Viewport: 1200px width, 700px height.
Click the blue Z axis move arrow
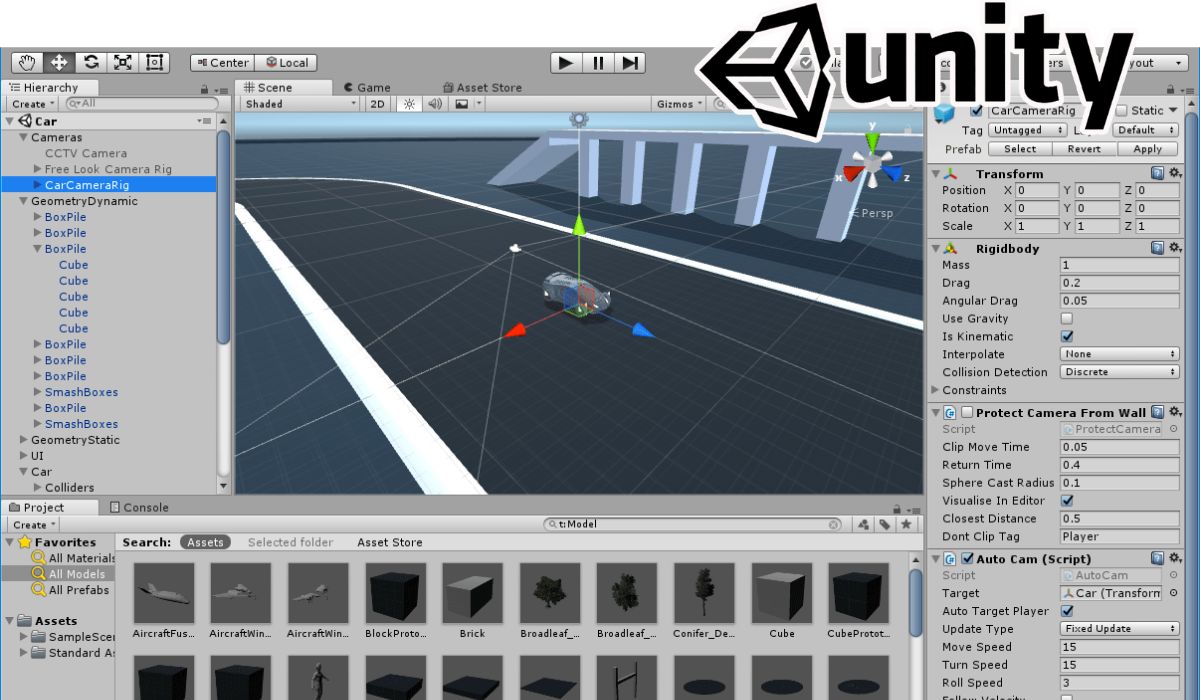[x=643, y=330]
